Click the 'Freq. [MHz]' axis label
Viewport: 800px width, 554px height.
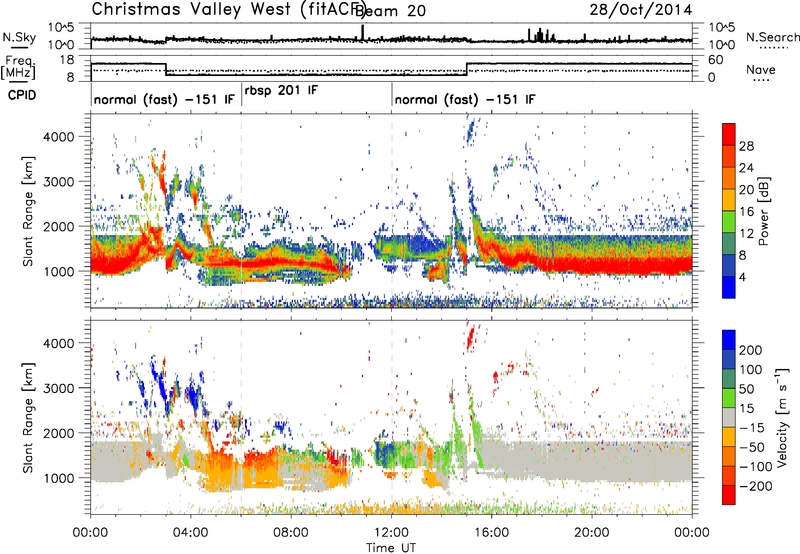pyautogui.click(x=18, y=68)
